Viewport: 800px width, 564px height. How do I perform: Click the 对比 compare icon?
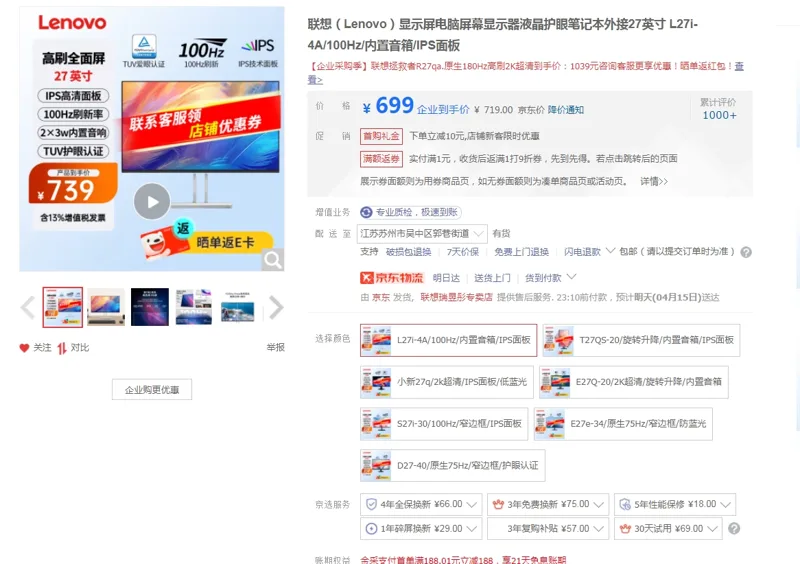coord(62,348)
